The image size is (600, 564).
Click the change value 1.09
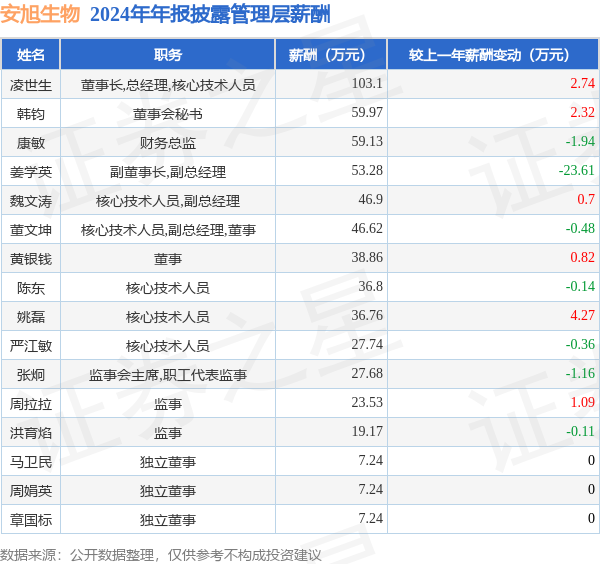(582, 403)
